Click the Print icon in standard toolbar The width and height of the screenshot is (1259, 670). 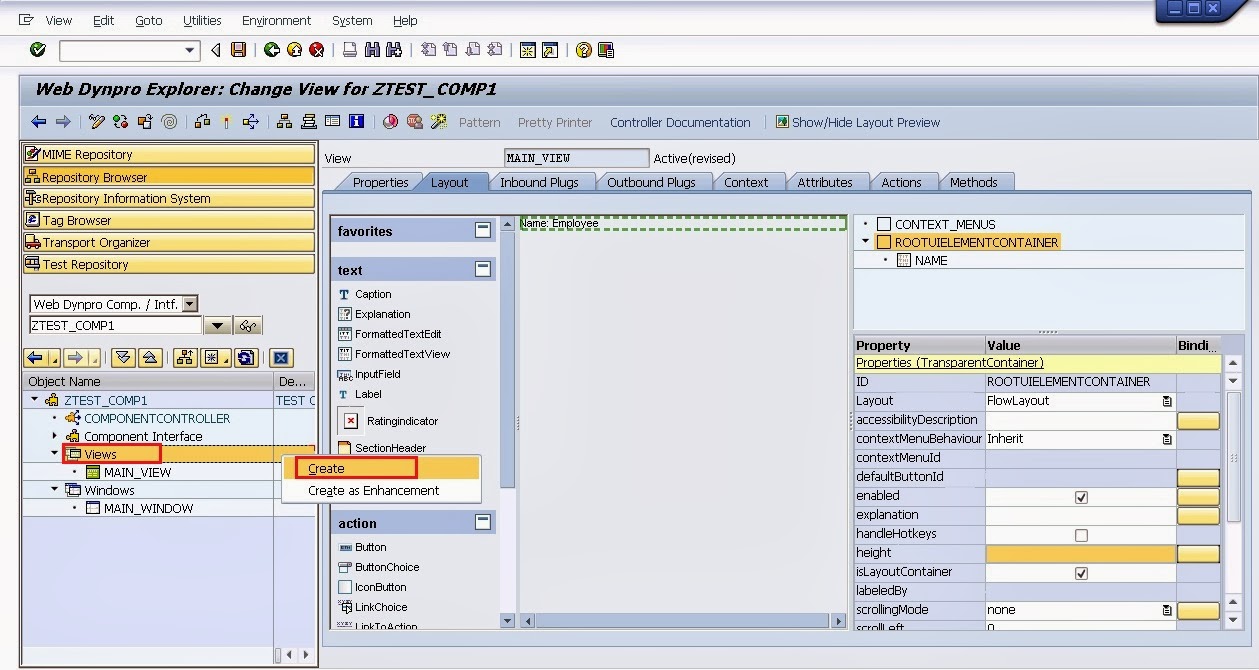tap(350, 50)
